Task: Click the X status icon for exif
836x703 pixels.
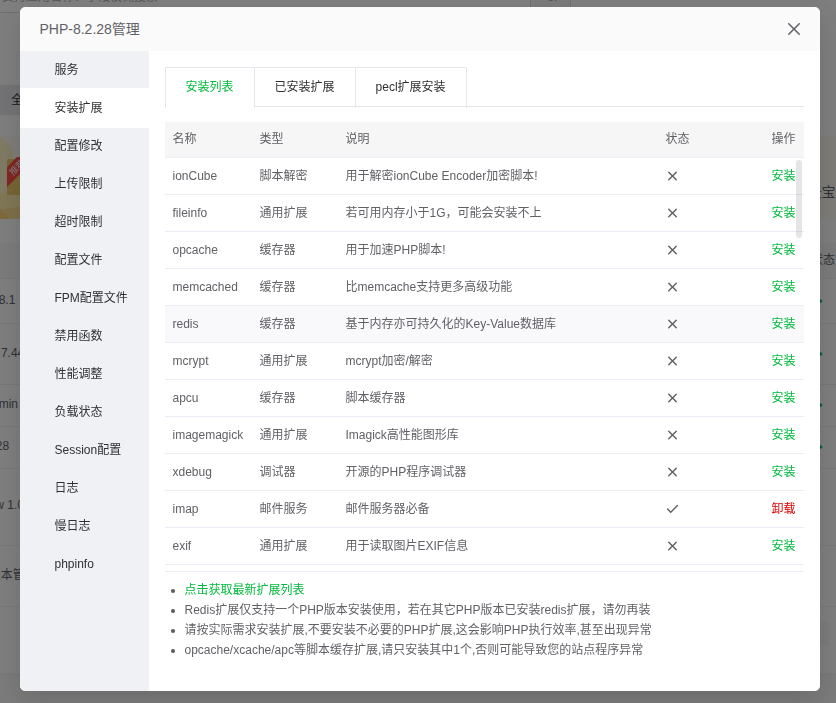Action: pos(672,546)
